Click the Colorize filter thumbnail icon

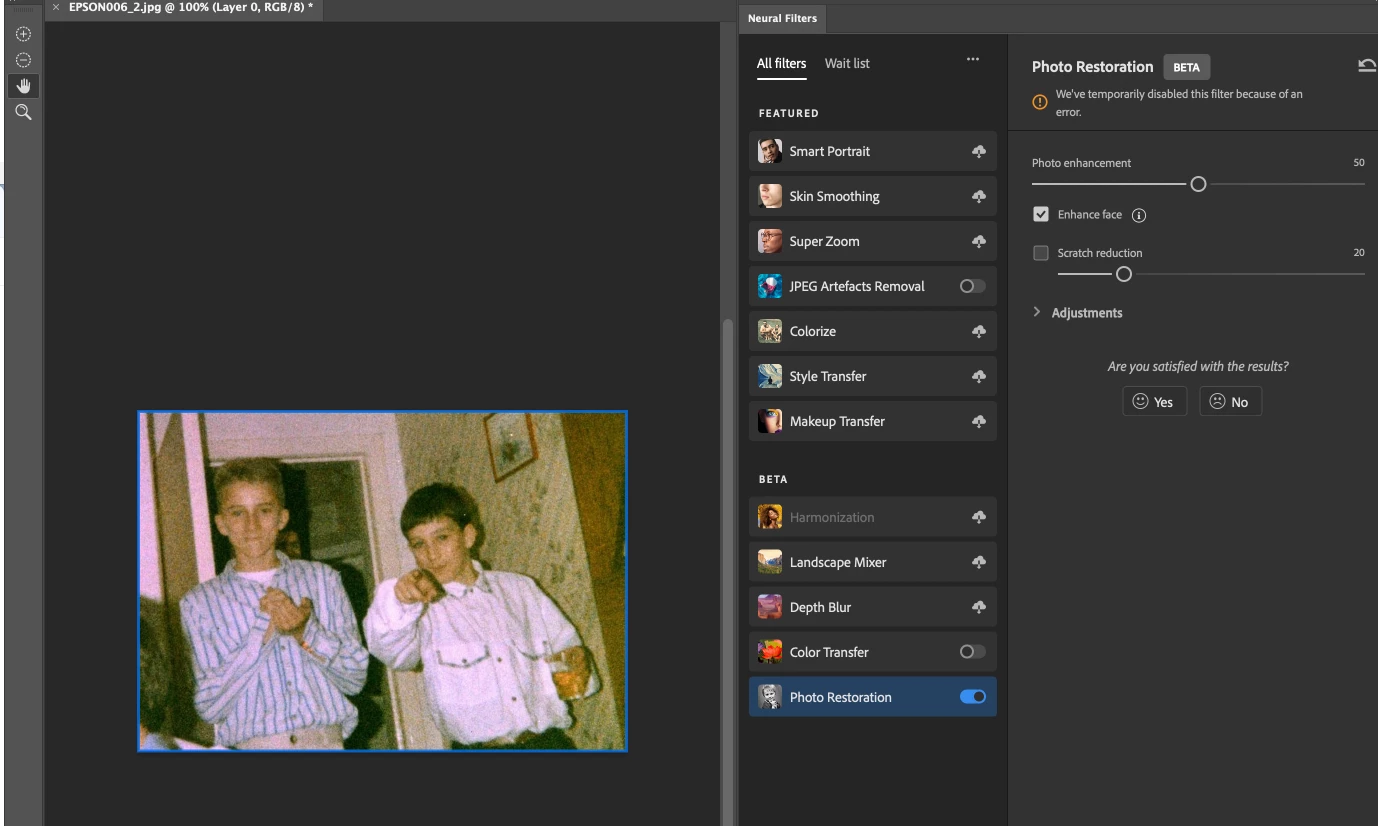pos(770,331)
